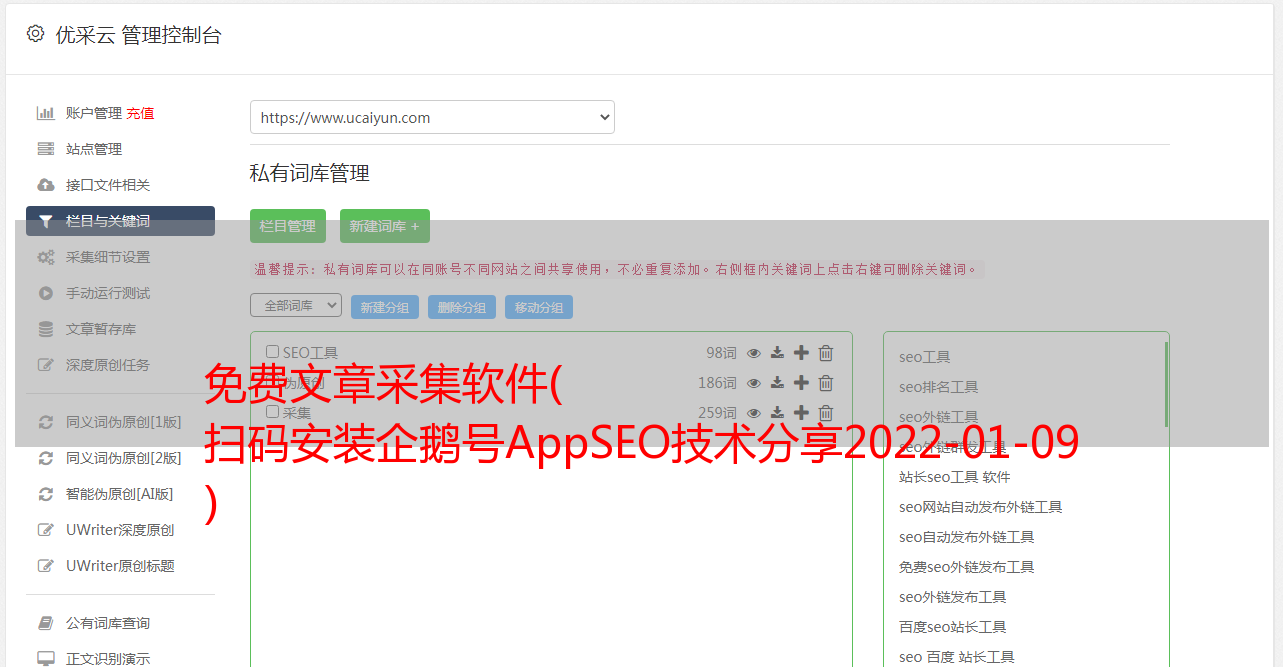Open the 全部词库 group dropdown
This screenshot has height=667, width=1283.
(296, 305)
